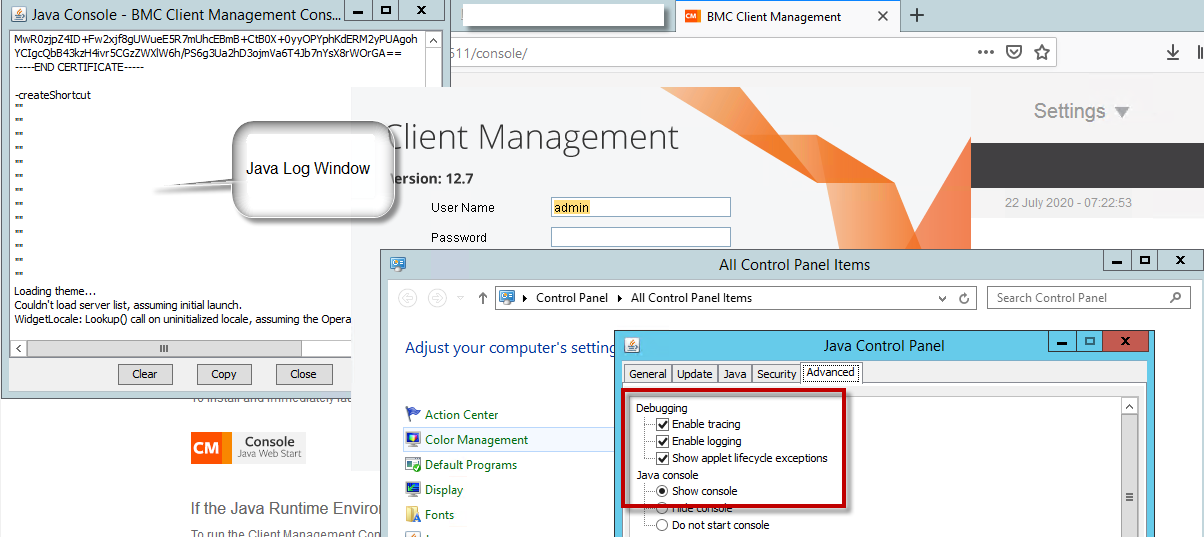Refresh the Control Panel address bar

[964, 298]
